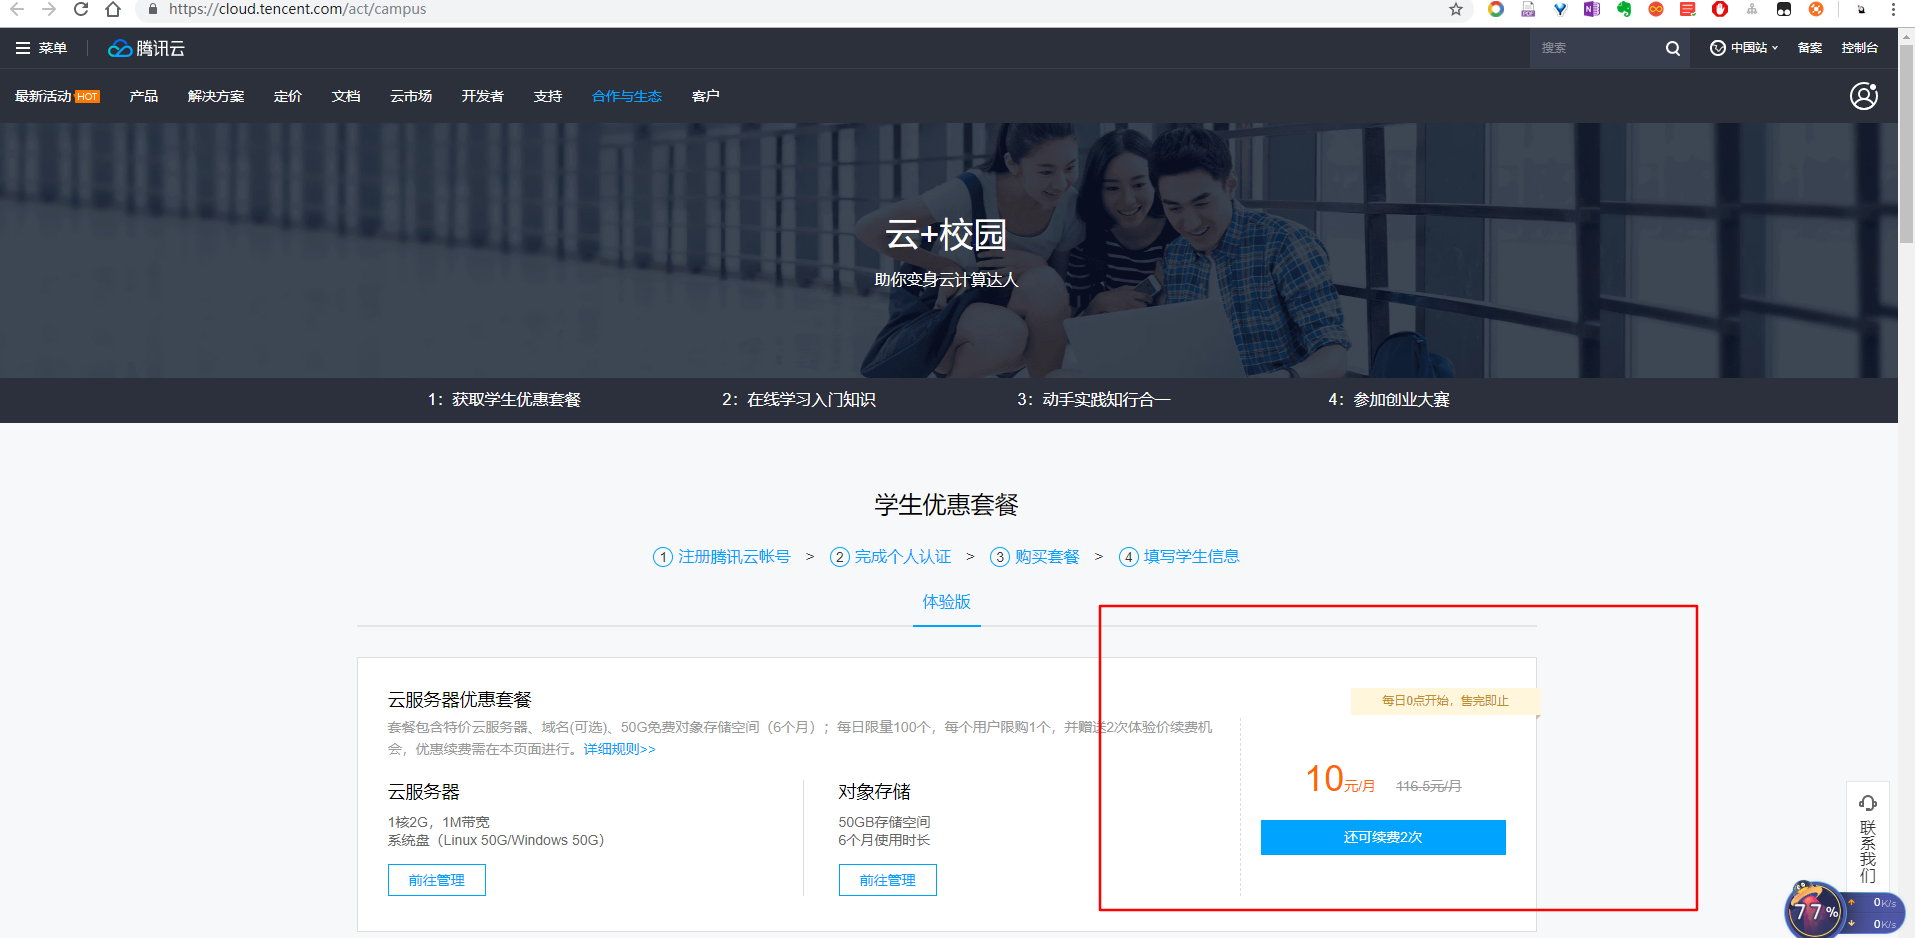Screen dimensions: 1915x938
Task: Open the user account avatar icon
Action: click(1864, 96)
